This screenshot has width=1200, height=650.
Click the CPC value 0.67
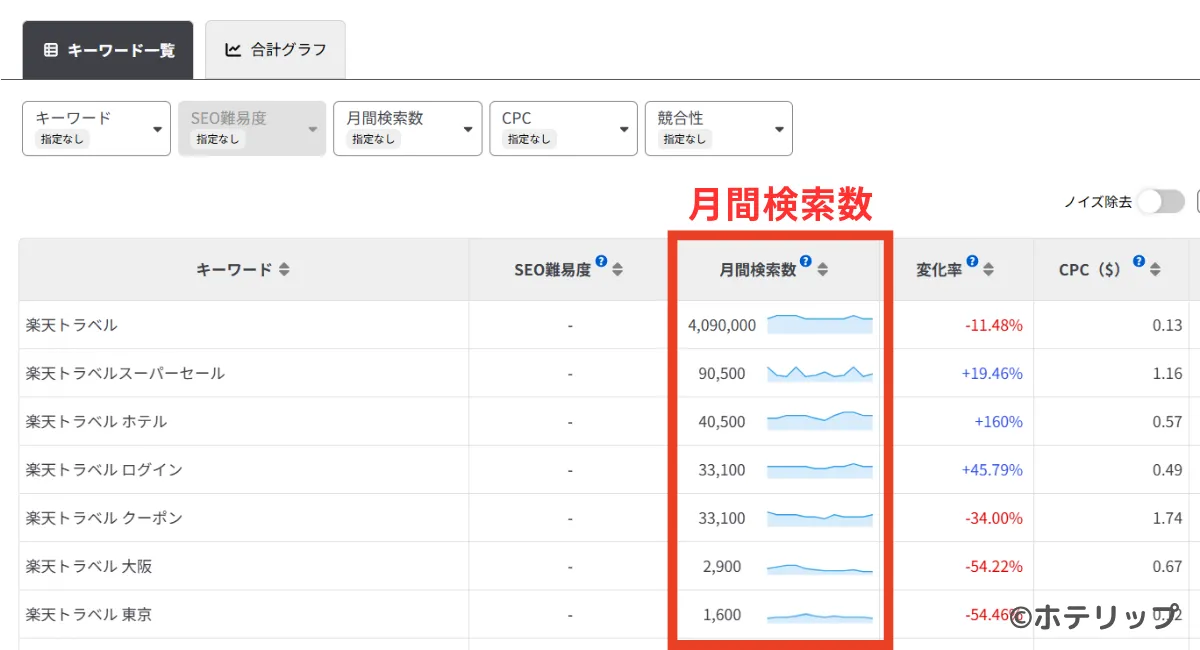1167,566
